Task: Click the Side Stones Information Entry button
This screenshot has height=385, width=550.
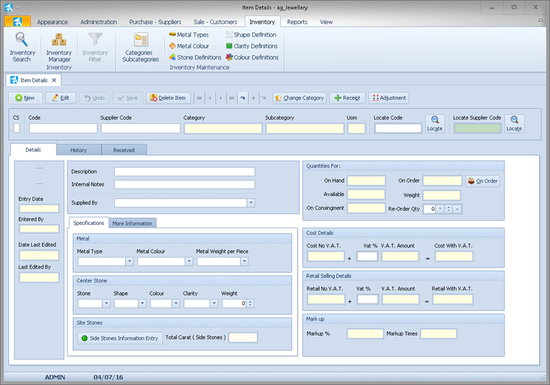Action: pos(120,338)
